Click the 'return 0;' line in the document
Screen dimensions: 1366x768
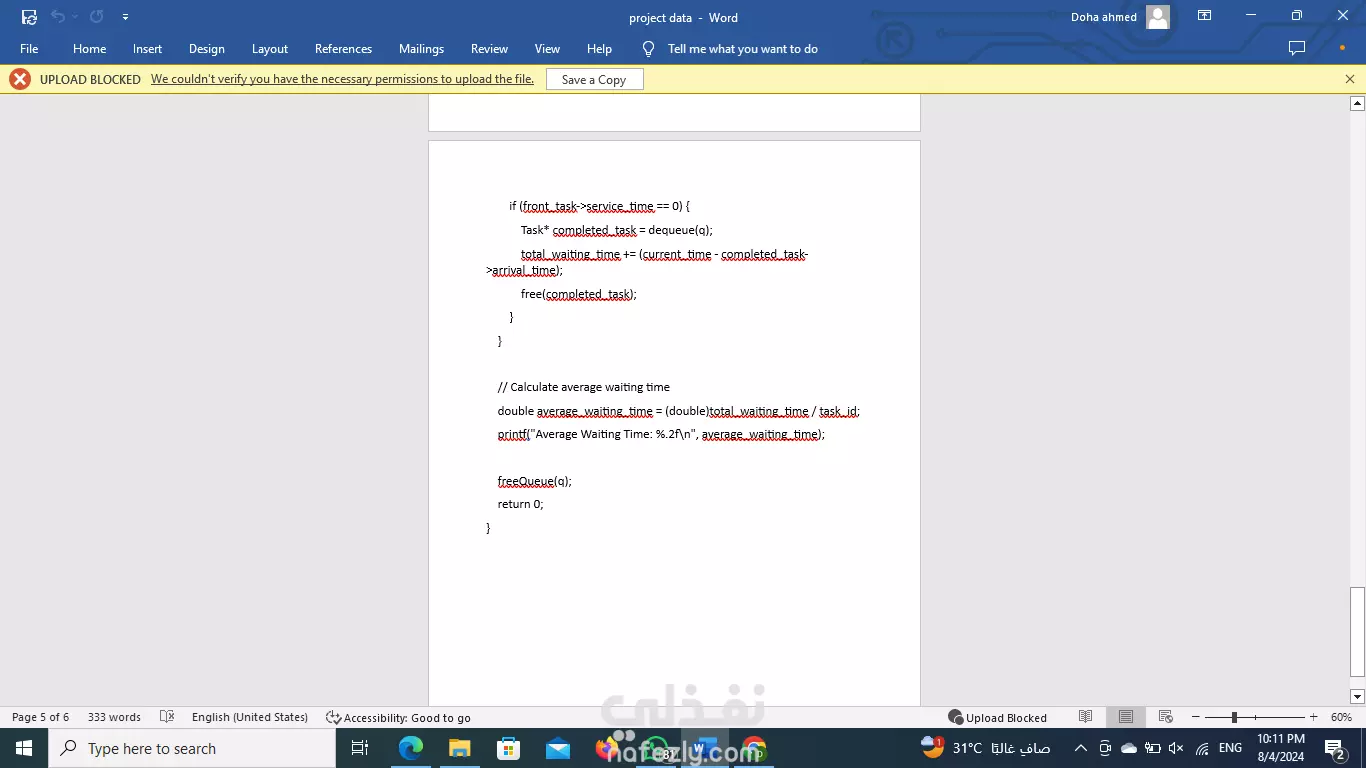[520, 504]
